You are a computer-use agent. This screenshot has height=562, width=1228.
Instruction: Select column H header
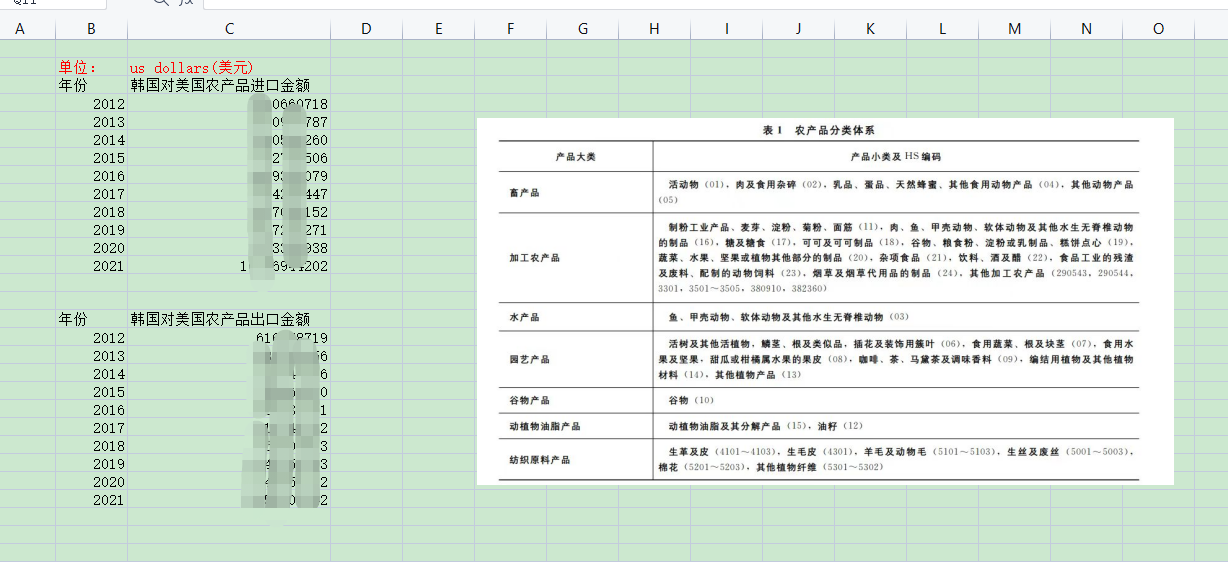(654, 29)
